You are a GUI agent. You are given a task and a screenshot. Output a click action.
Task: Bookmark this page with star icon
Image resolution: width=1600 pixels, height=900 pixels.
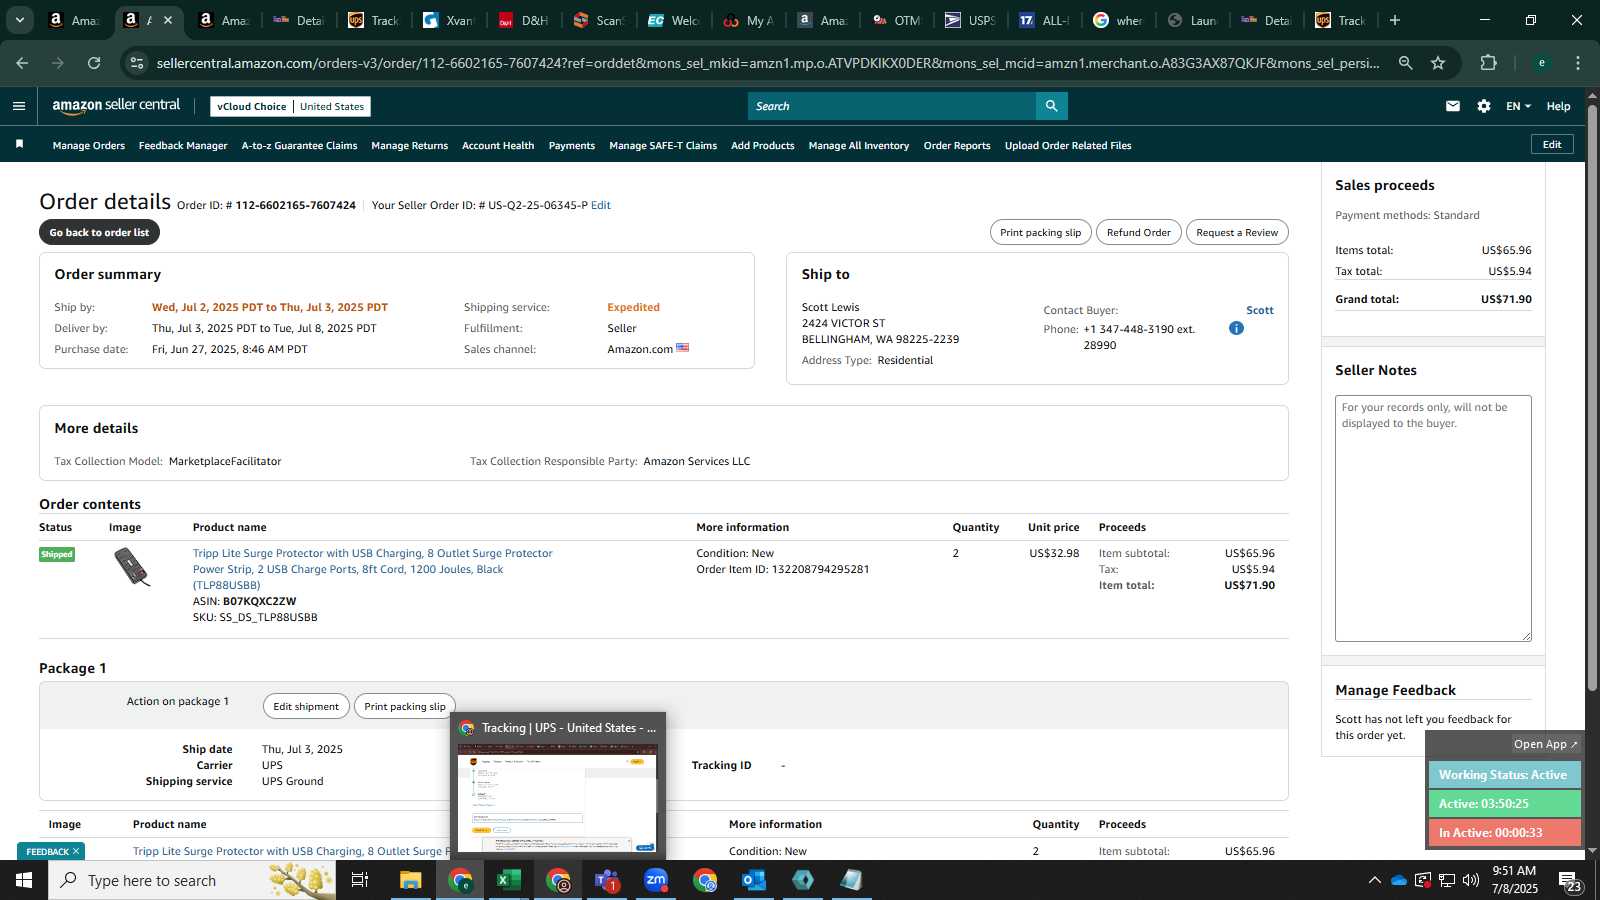[x=1438, y=63]
